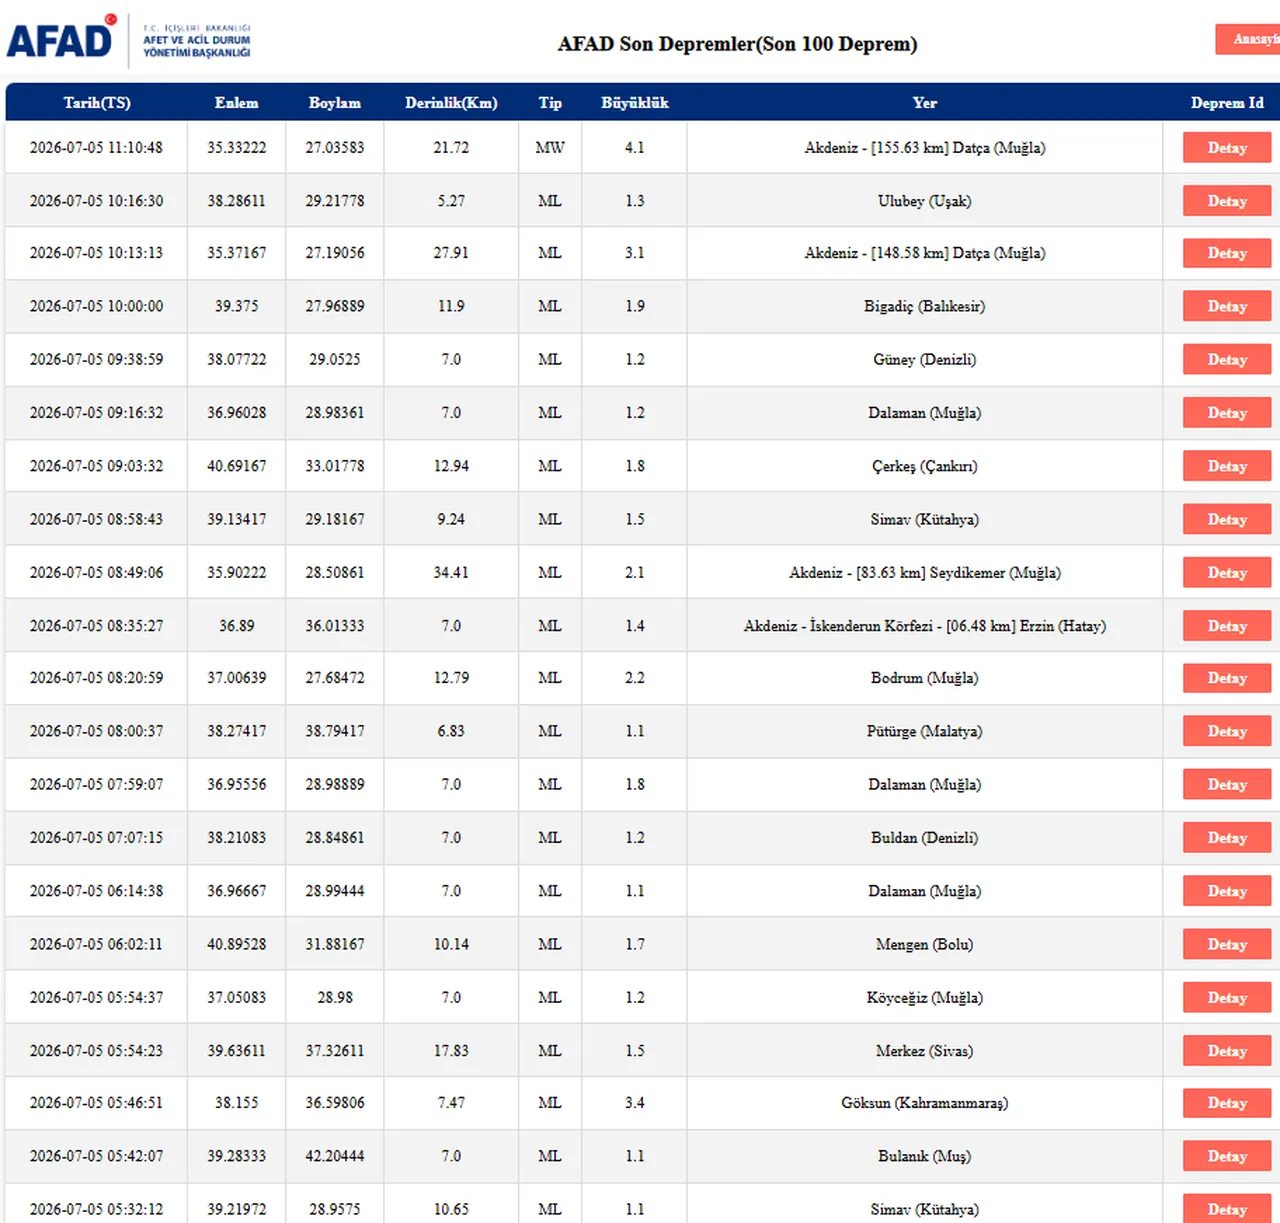1280x1223 pixels.
Task: Open Detay for the Mengen (Bolu) earthquake
Action: tap(1227, 944)
